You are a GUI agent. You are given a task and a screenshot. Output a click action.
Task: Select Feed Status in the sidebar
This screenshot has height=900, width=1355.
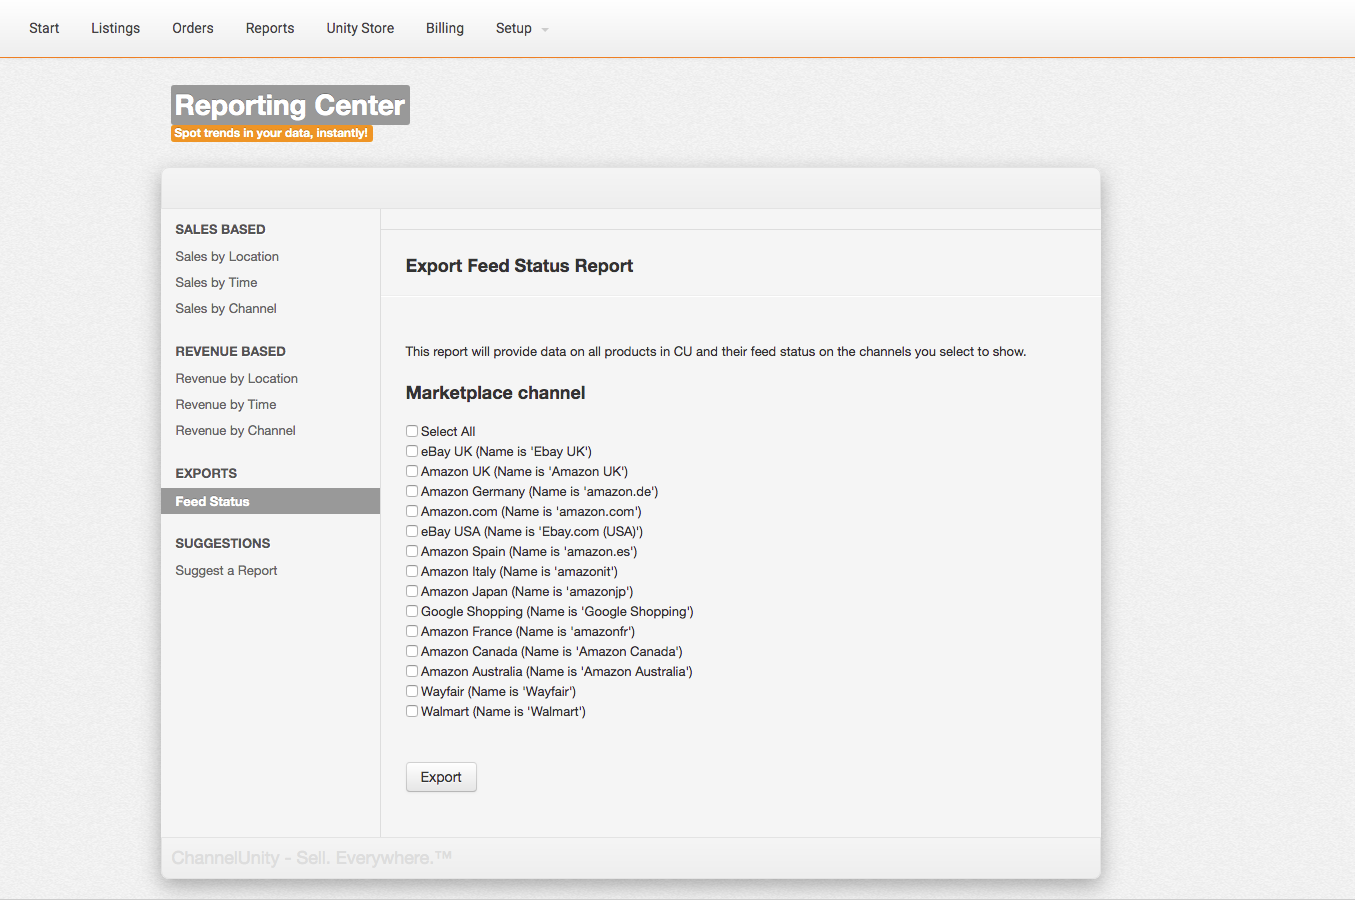[x=213, y=501]
